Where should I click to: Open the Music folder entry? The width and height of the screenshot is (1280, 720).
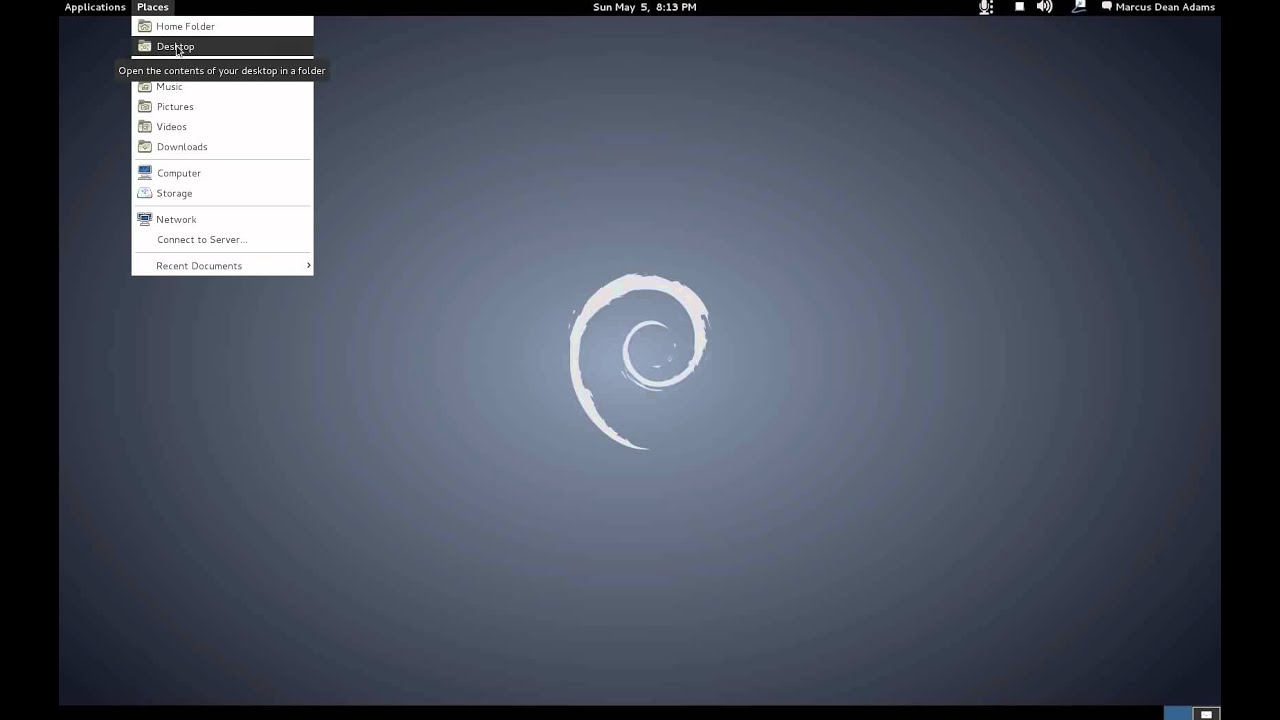click(222, 86)
